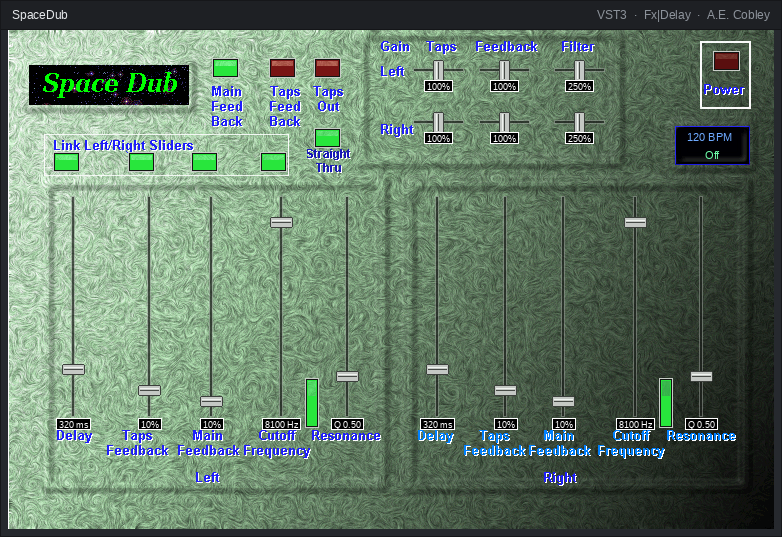Disable the Straight Thru button
782x537 pixels.
click(x=327, y=138)
